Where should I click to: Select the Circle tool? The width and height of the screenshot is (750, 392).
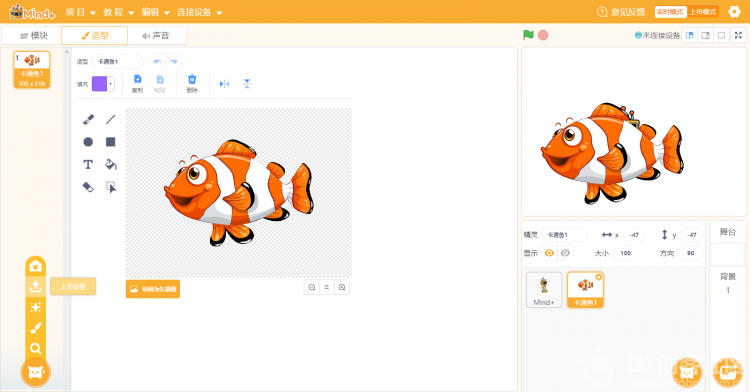click(88, 142)
